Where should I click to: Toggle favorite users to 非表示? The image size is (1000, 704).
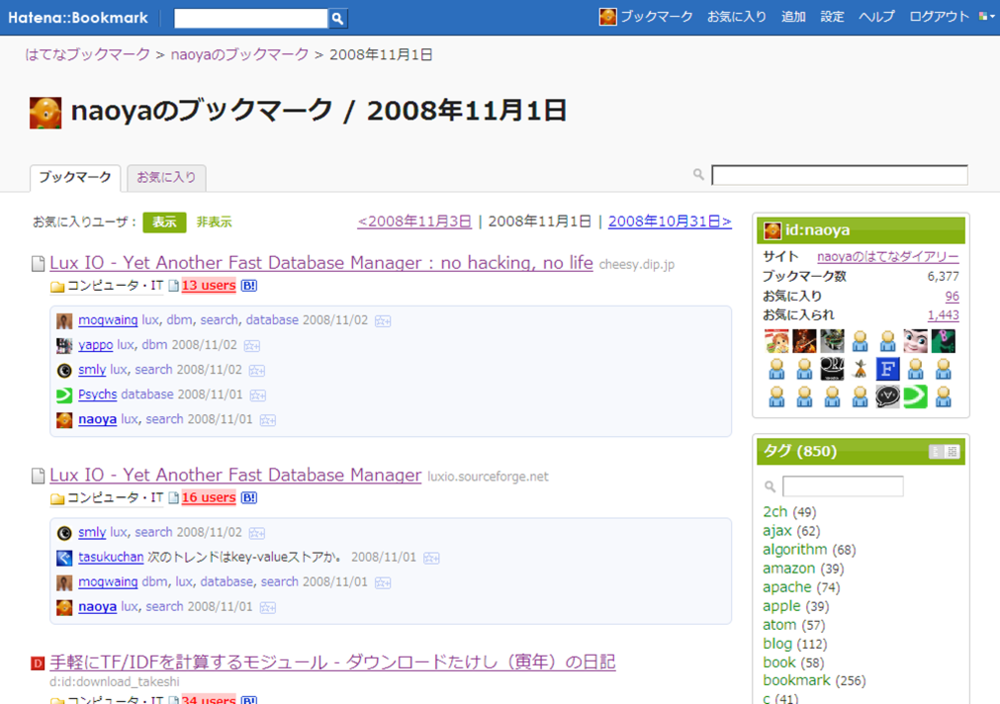click(214, 222)
